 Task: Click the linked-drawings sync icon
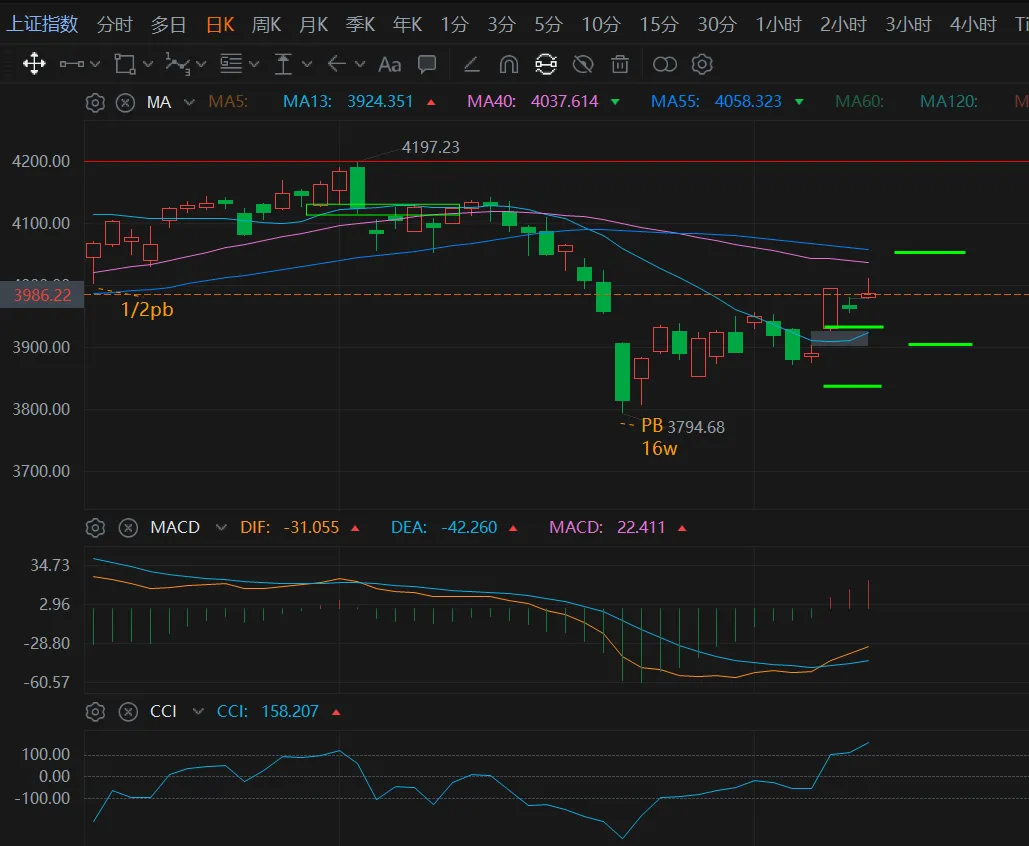tap(546, 64)
